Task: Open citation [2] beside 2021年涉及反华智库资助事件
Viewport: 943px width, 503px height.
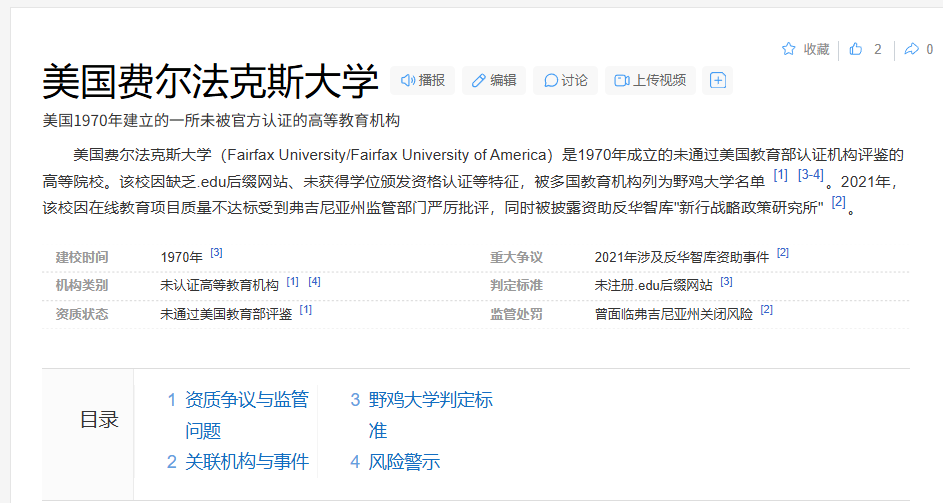Action: 782,253
